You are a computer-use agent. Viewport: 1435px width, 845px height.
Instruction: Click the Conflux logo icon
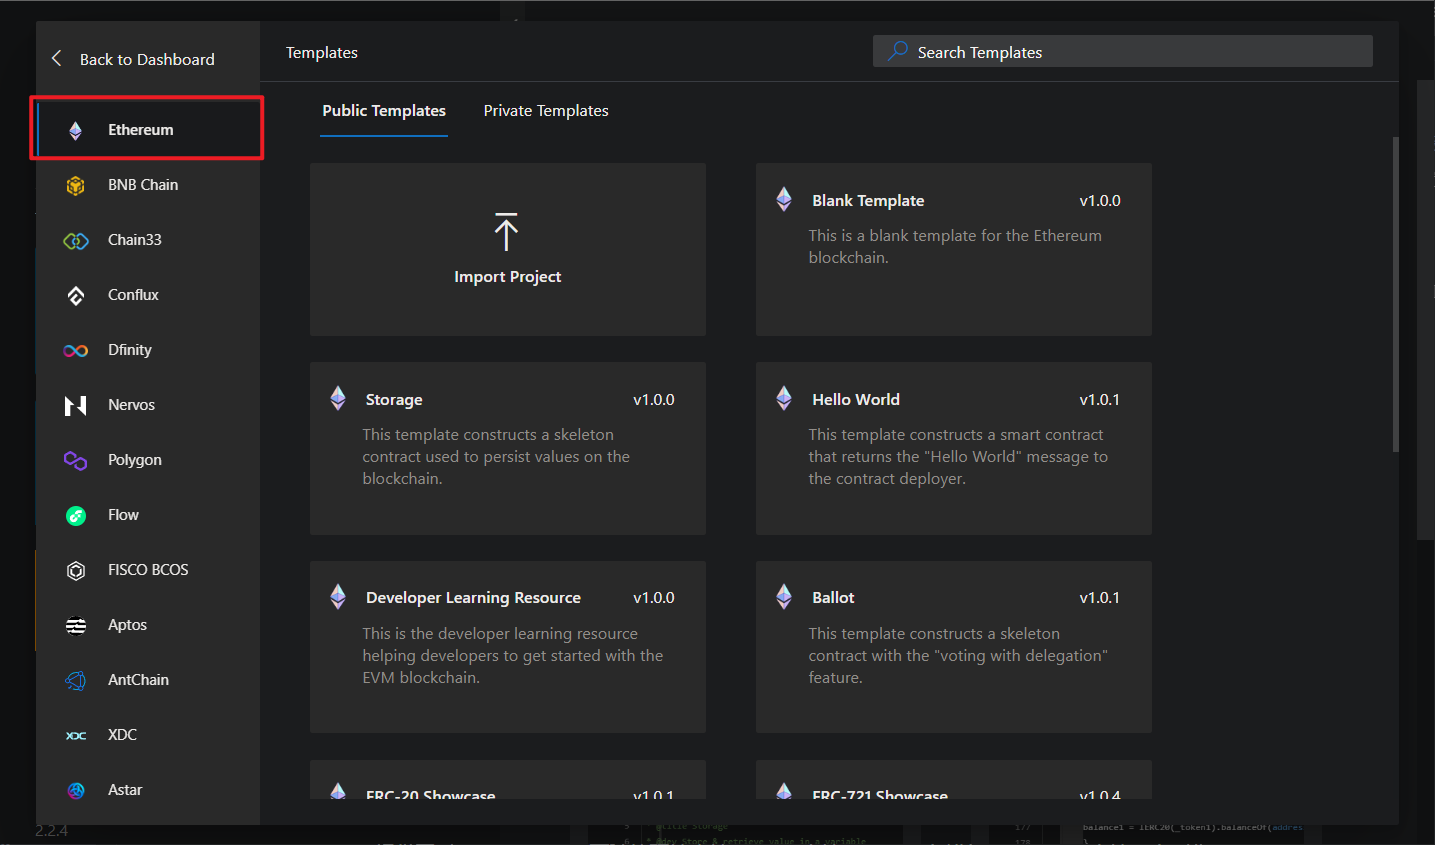75,295
